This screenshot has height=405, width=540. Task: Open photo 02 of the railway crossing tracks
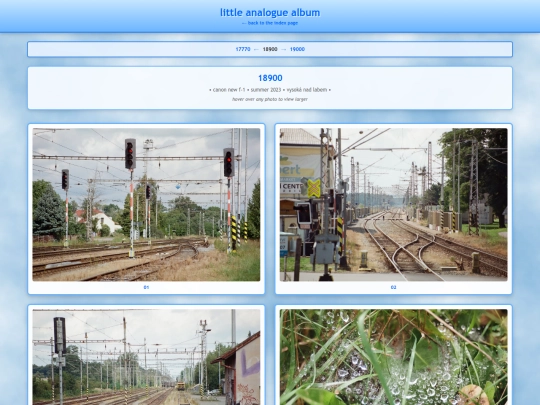coord(394,205)
